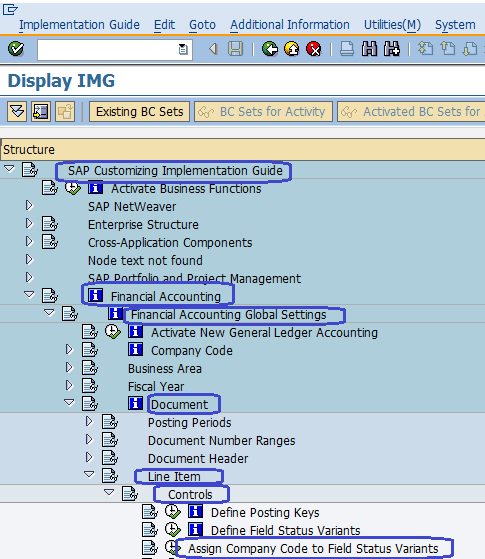This screenshot has width=485, height=559.
Task: Click the Print icon in toolbar
Action: [347, 49]
